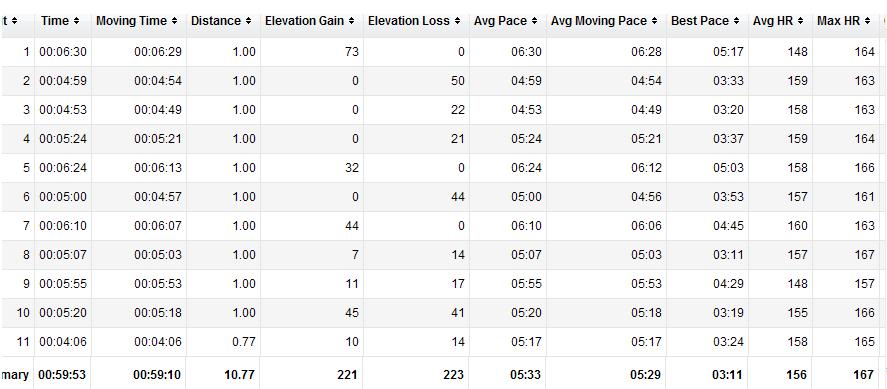The height and width of the screenshot is (389, 887).
Task: Sort by Avg HR column
Action: coord(780,21)
